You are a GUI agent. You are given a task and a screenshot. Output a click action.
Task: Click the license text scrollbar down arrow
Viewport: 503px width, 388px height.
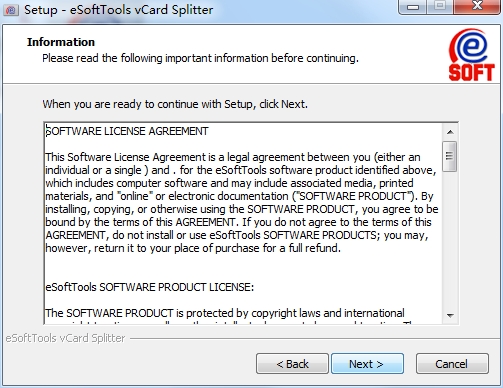[x=450, y=315]
